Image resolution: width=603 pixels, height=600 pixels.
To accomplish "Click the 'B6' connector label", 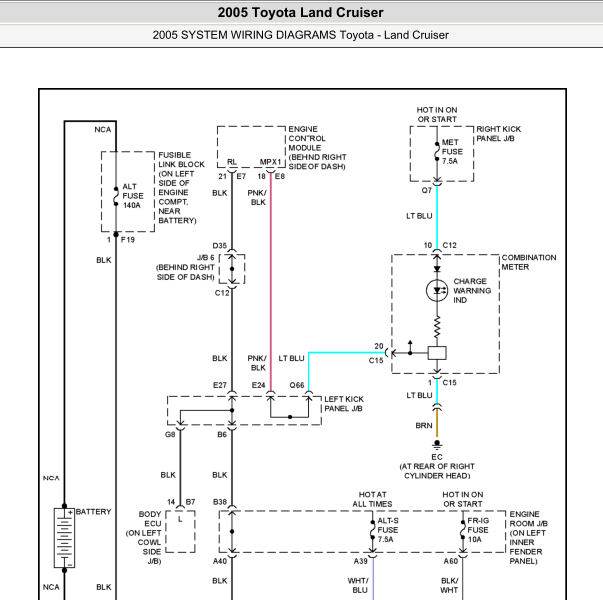I will [x=222, y=435].
